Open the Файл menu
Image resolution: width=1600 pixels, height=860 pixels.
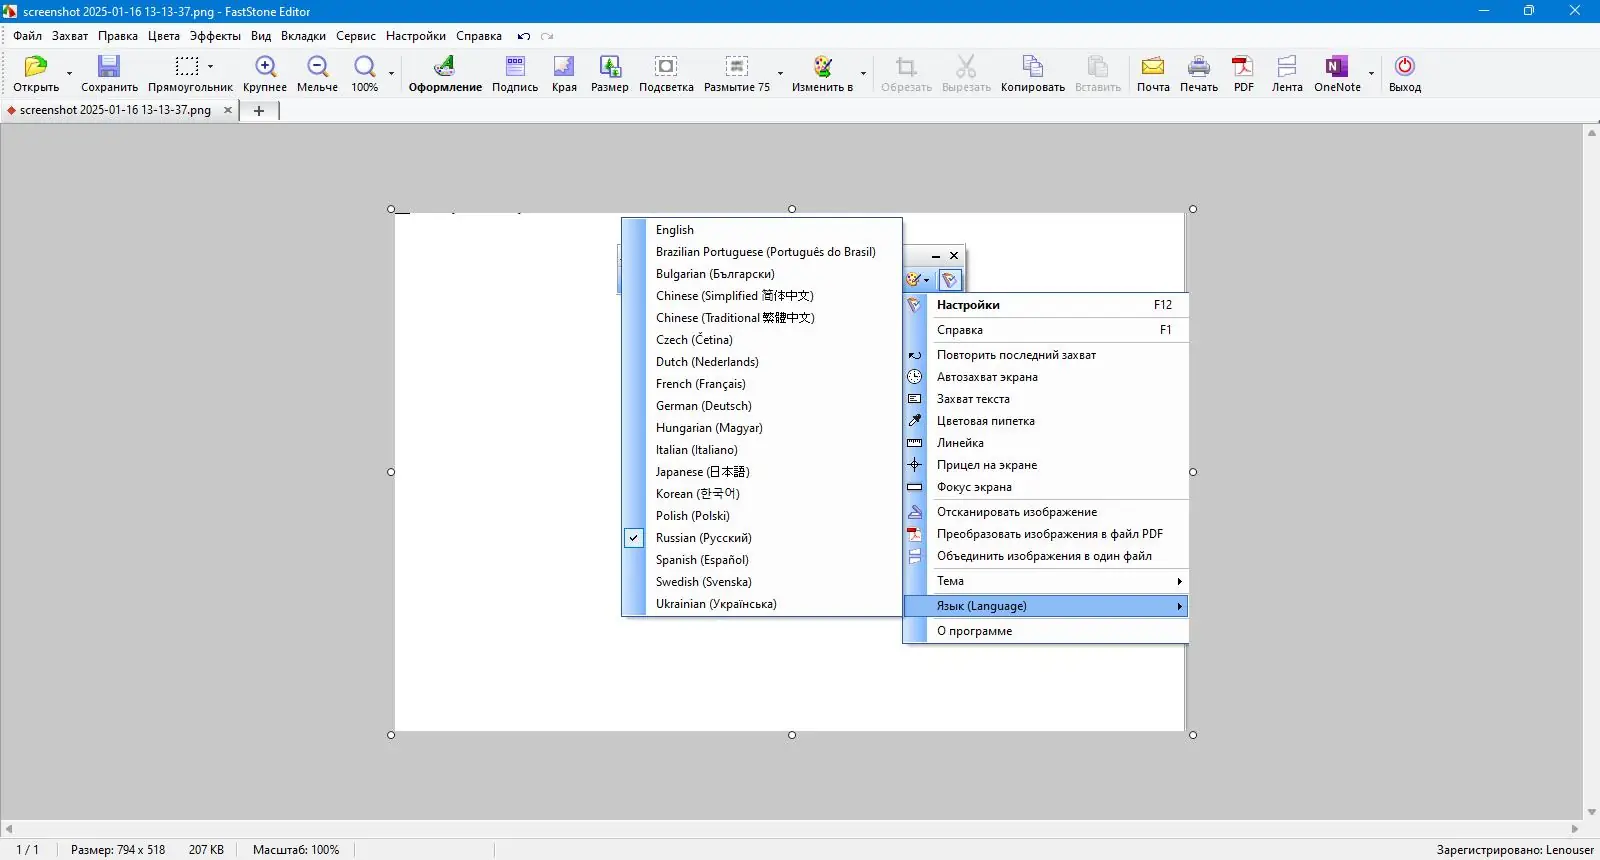pos(28,36)
